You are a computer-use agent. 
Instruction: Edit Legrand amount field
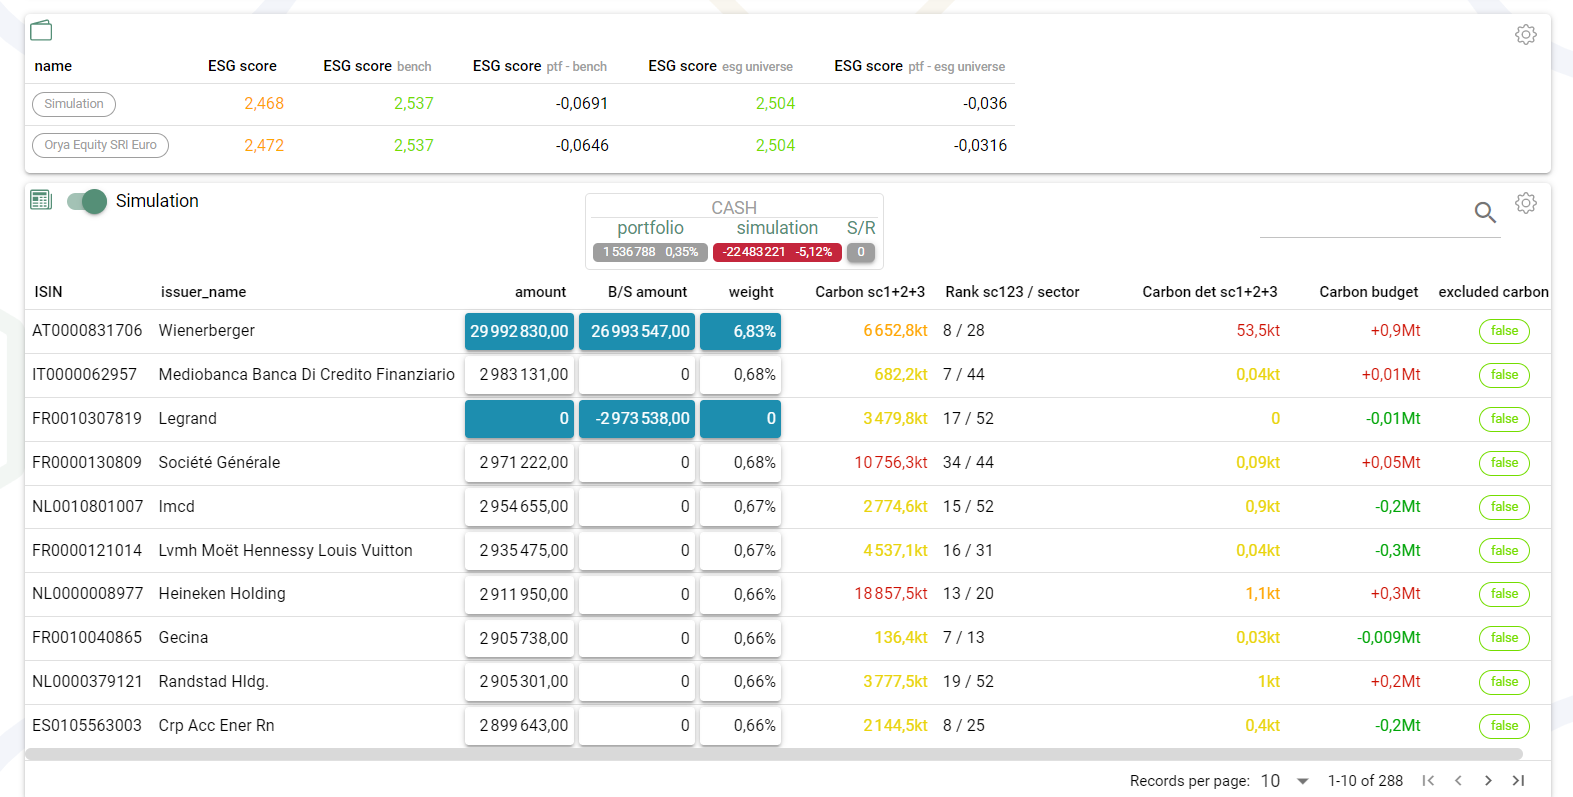(519, 419)
